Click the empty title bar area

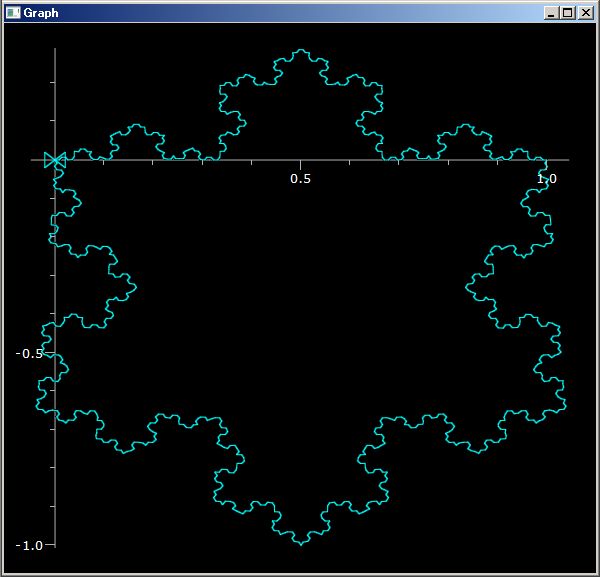298,13
